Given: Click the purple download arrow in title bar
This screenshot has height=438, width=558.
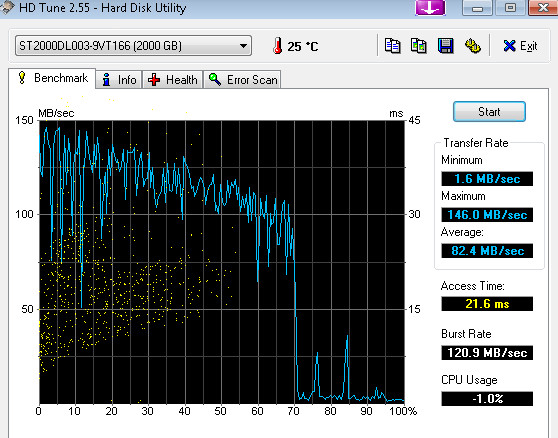Looking at the screenshot, I should (430, 7).
